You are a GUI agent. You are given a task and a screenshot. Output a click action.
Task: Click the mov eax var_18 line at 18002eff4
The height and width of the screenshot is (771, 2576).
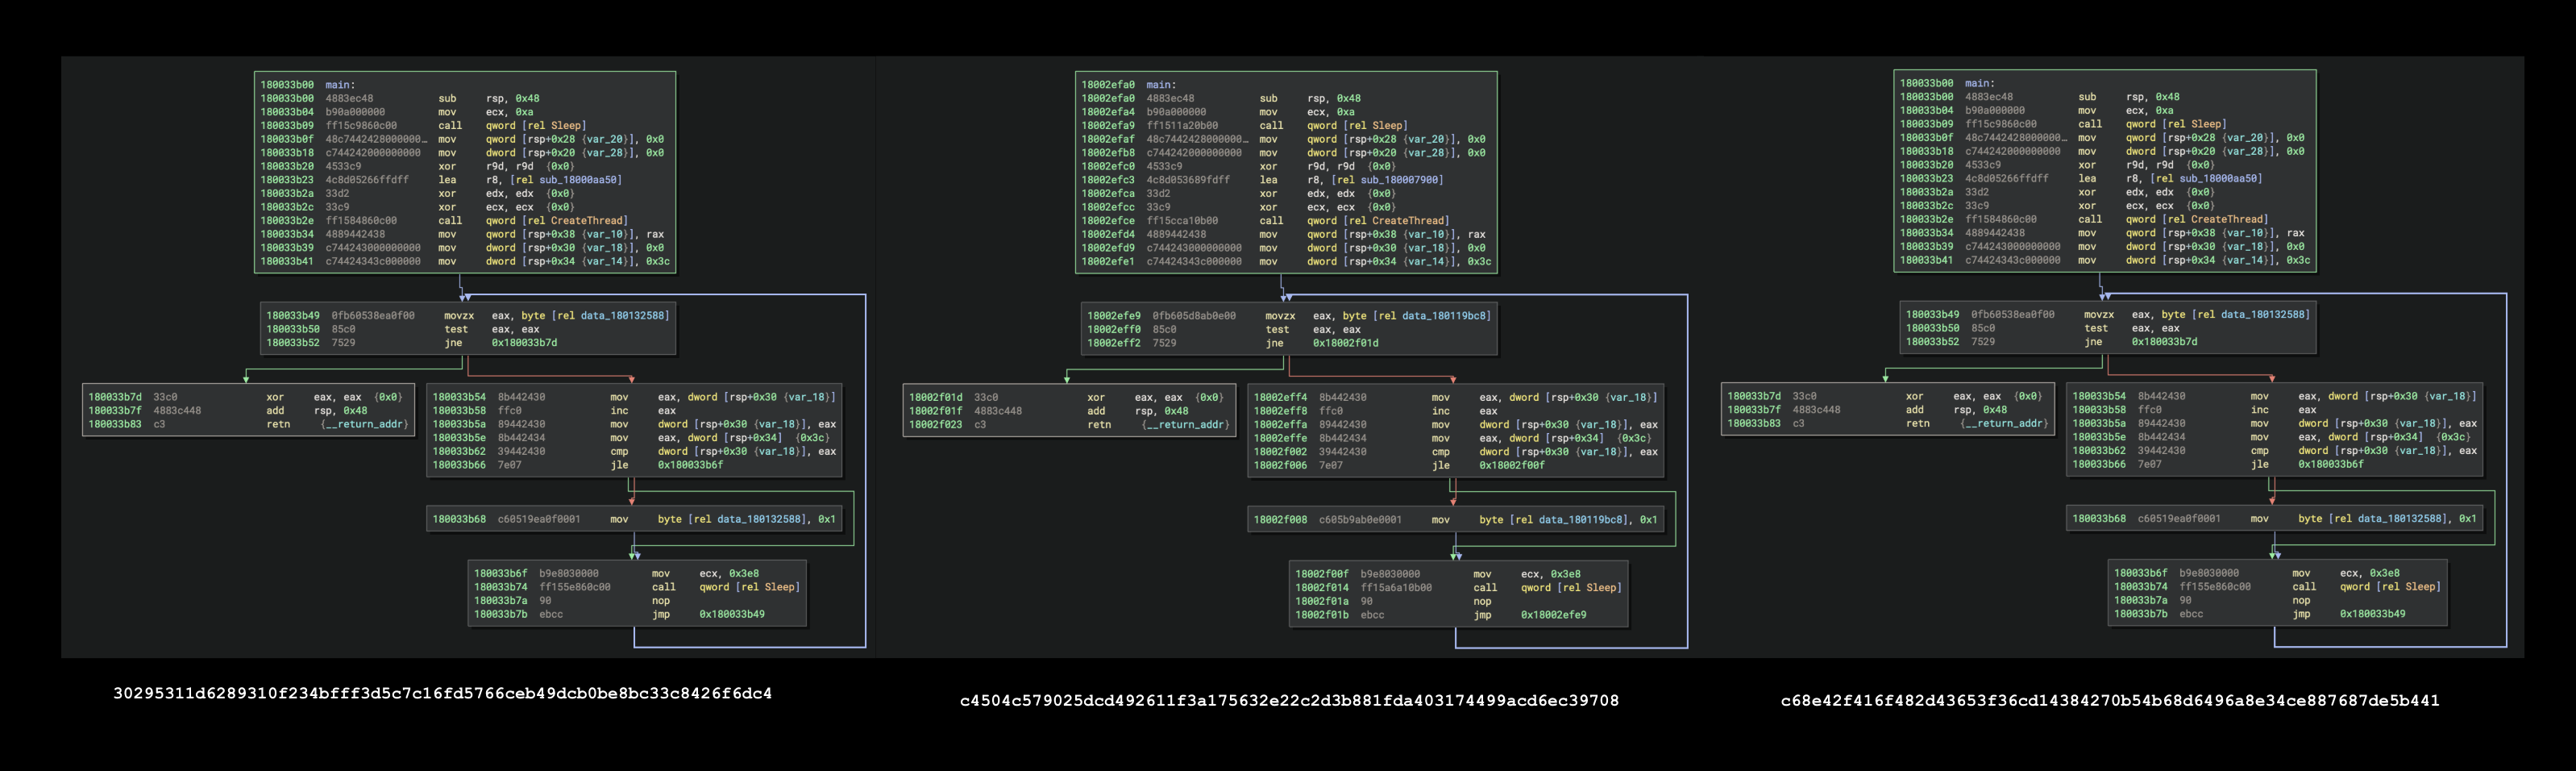pyautogui.click(x=1455, y=397)
